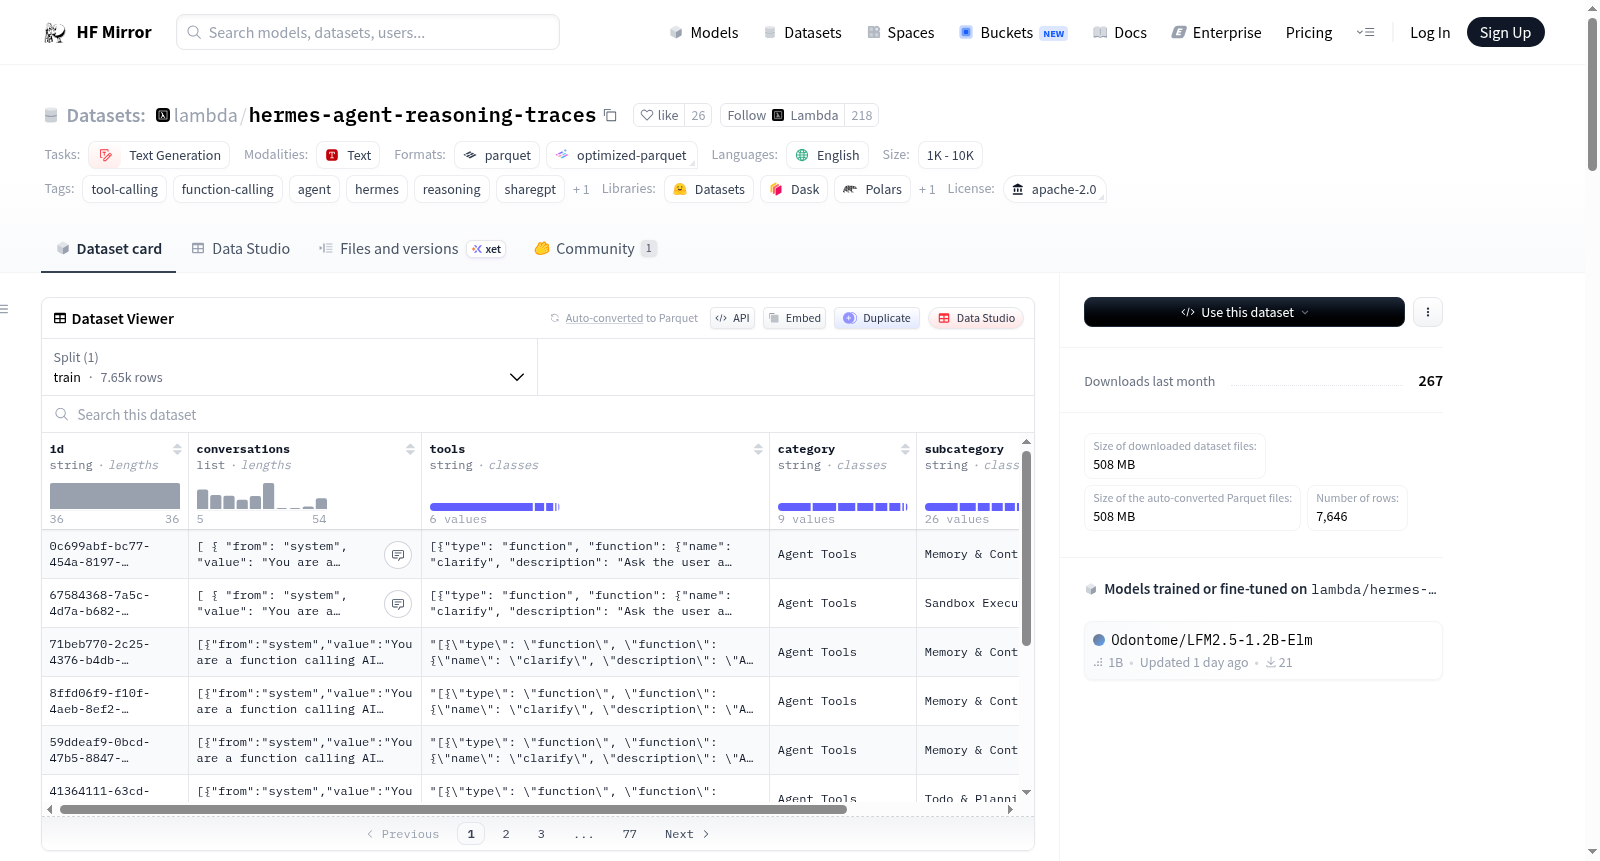
Task: Click the Polars library tag
Action: (873, 189)
